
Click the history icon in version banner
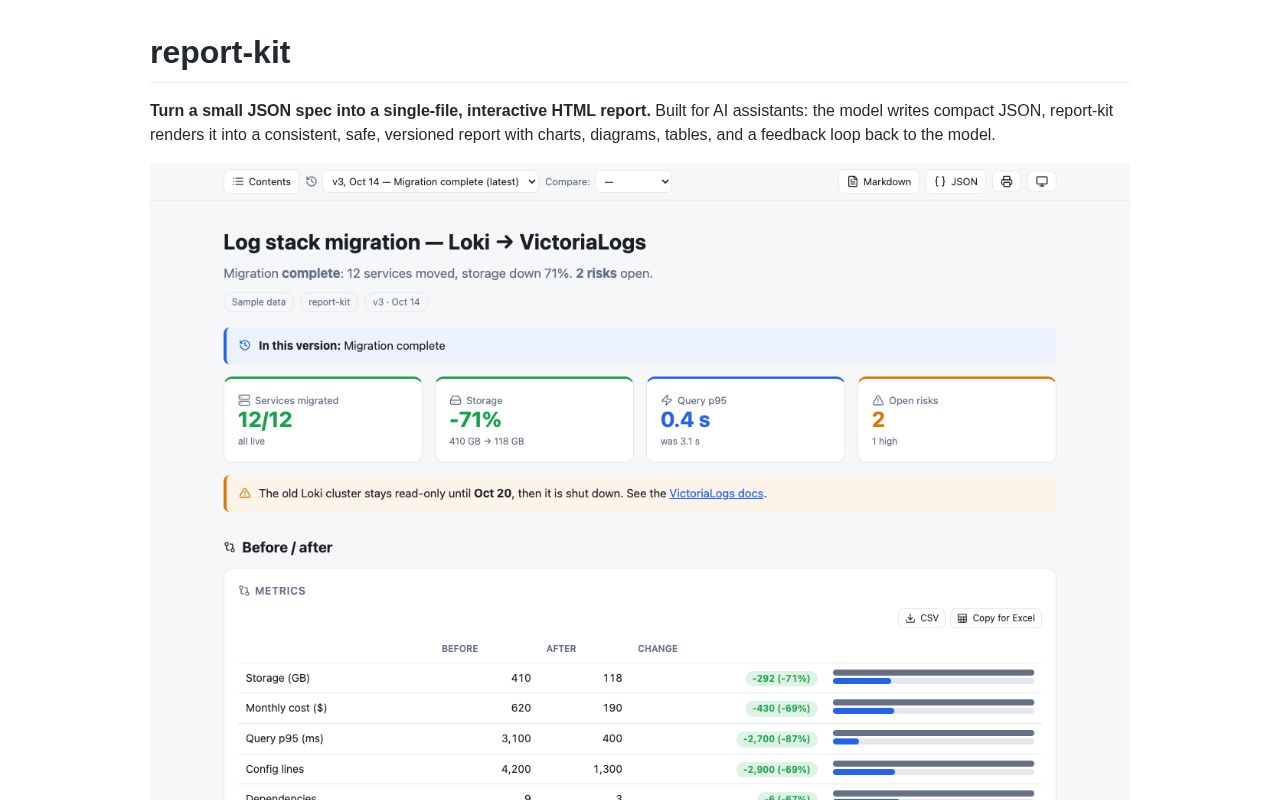(x=245, y=345)
